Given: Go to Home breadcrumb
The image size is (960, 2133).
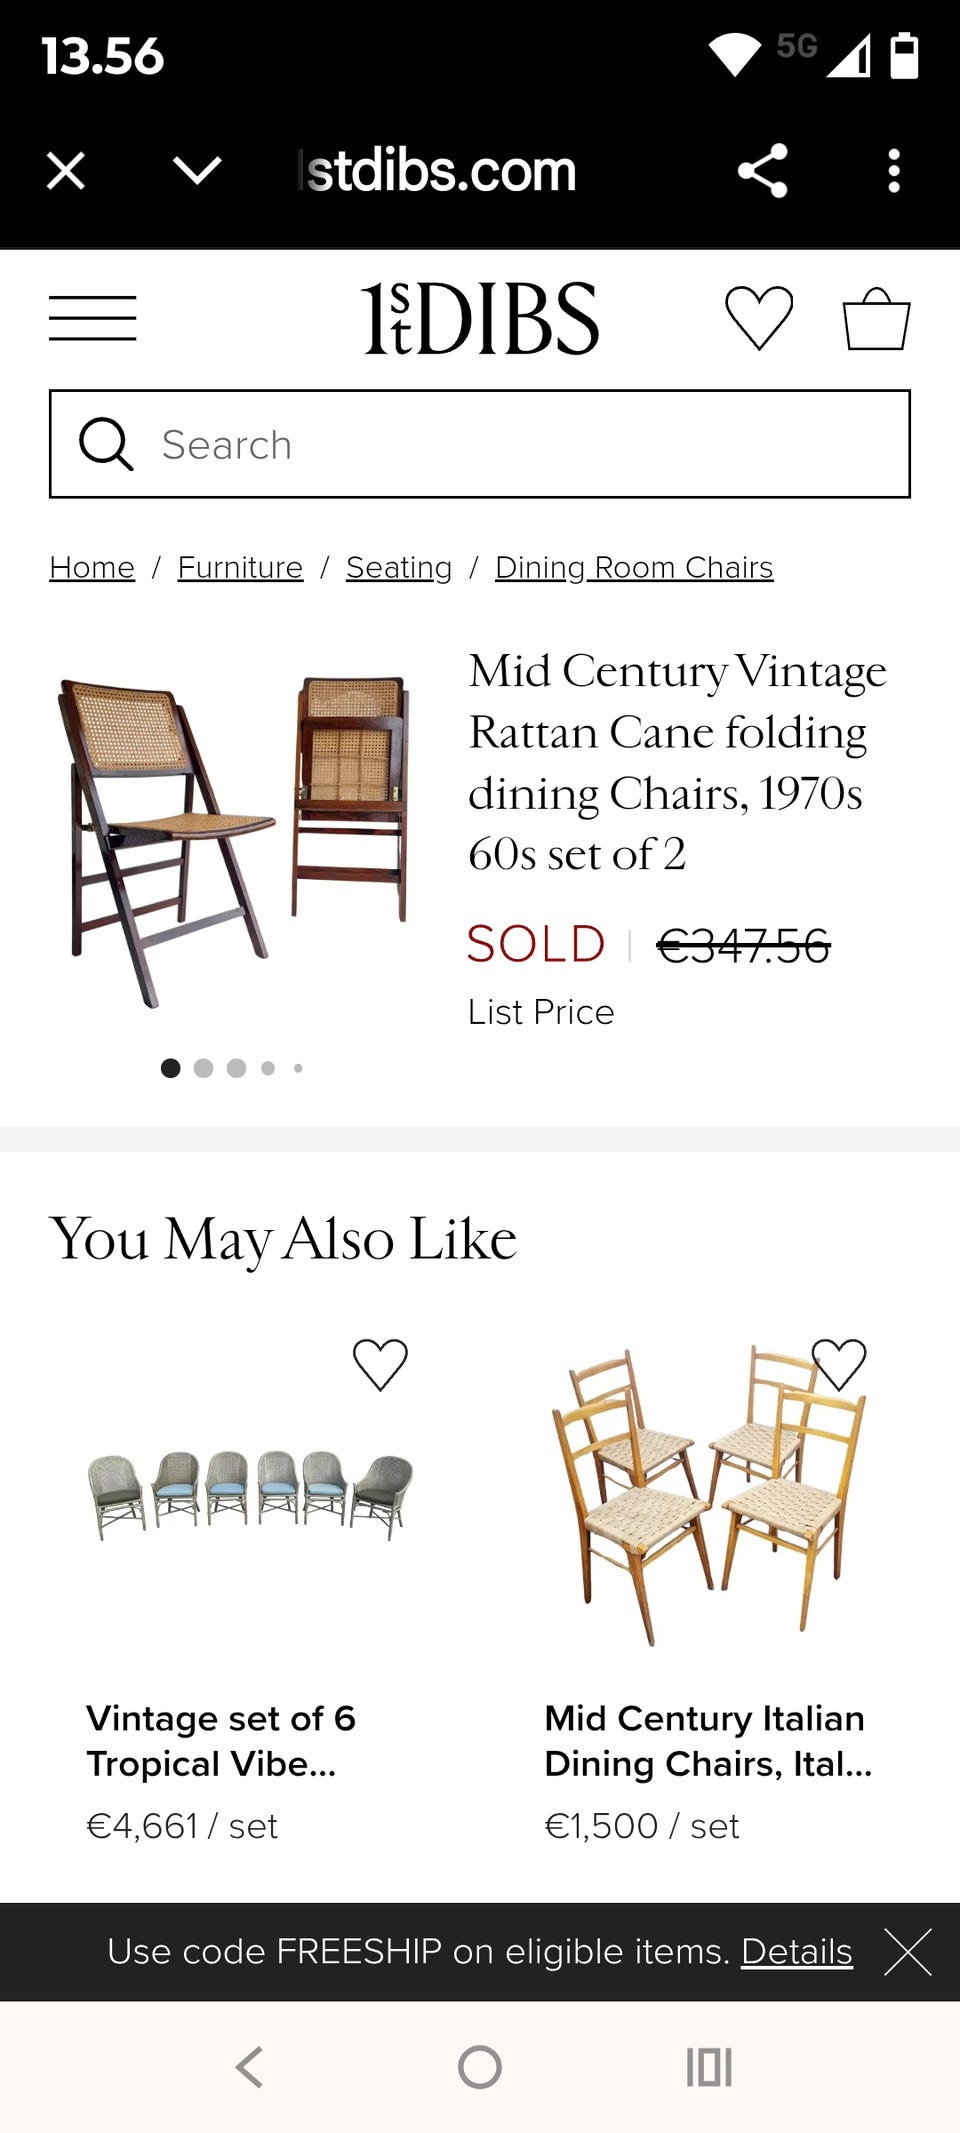Looking at the screenshot, I should (92, 568).
